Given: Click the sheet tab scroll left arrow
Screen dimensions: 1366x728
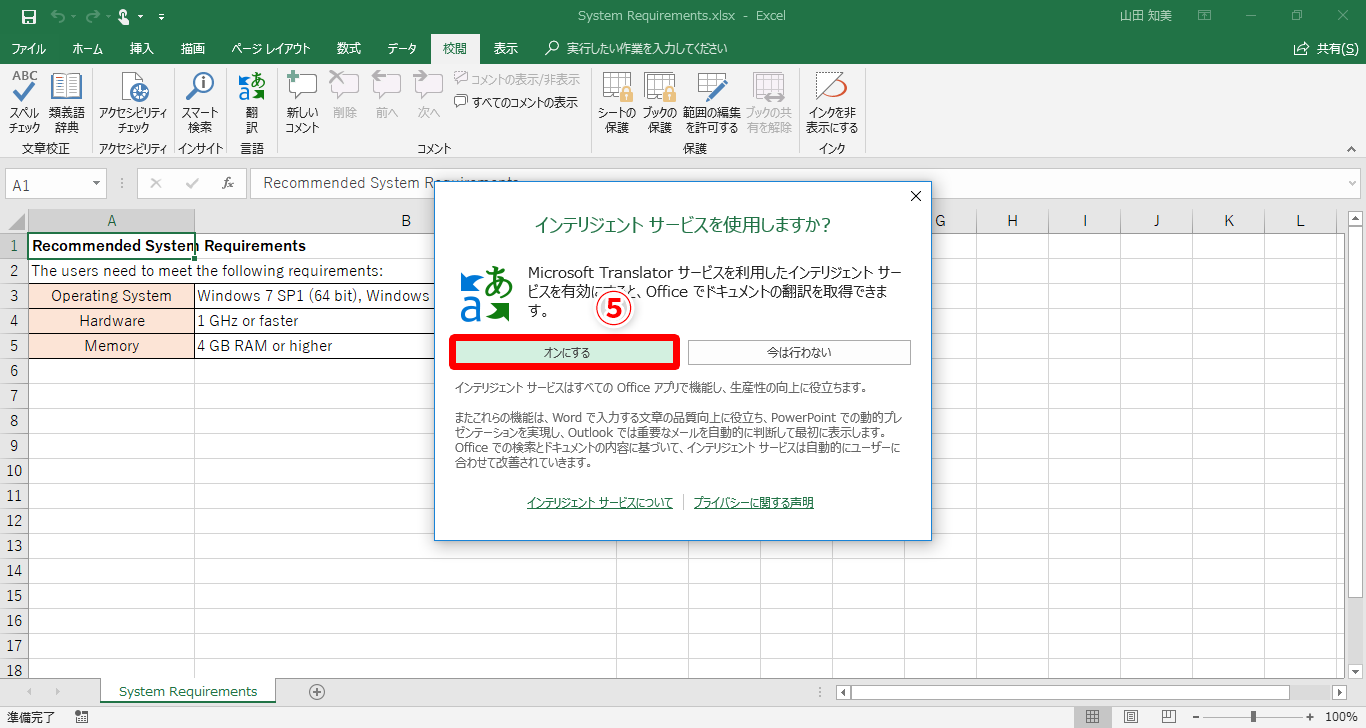Looking at the screenshot, I should [29, 692].
